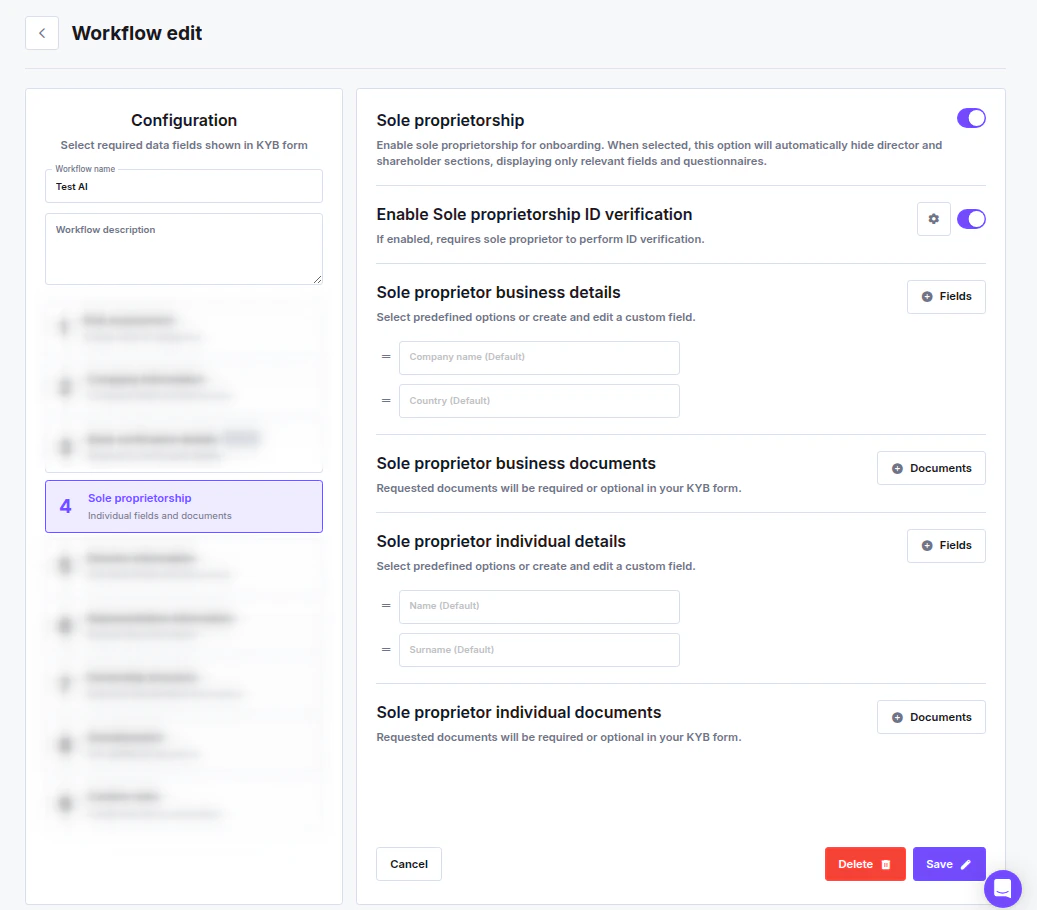Viewport: 1037px width, 910px height.
Task: Add Documents to Sole proprietor individual documents
Action: pyautogui.click(x=931, y=717)
